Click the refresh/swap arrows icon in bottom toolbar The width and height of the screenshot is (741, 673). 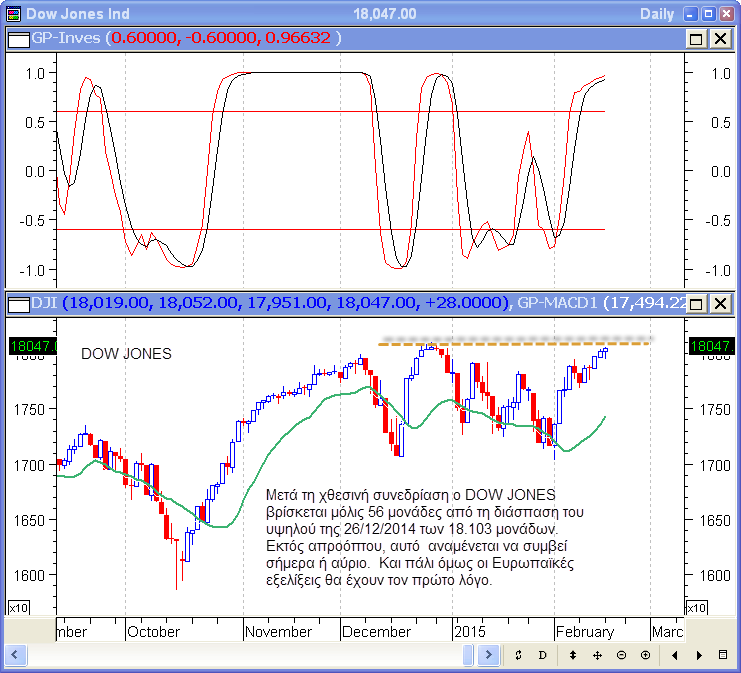(518, 655)
